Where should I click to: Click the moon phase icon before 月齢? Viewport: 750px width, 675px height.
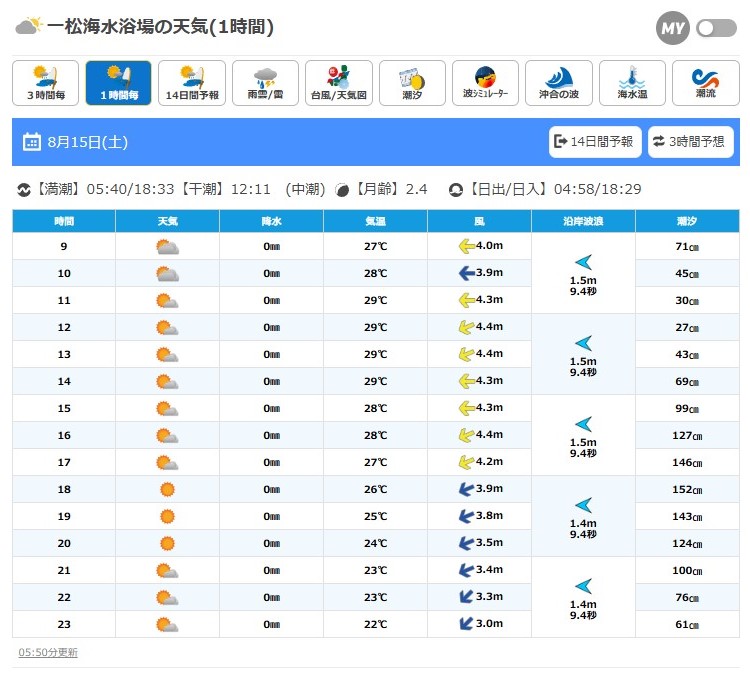pyautogui.click(x=342, y=190)
